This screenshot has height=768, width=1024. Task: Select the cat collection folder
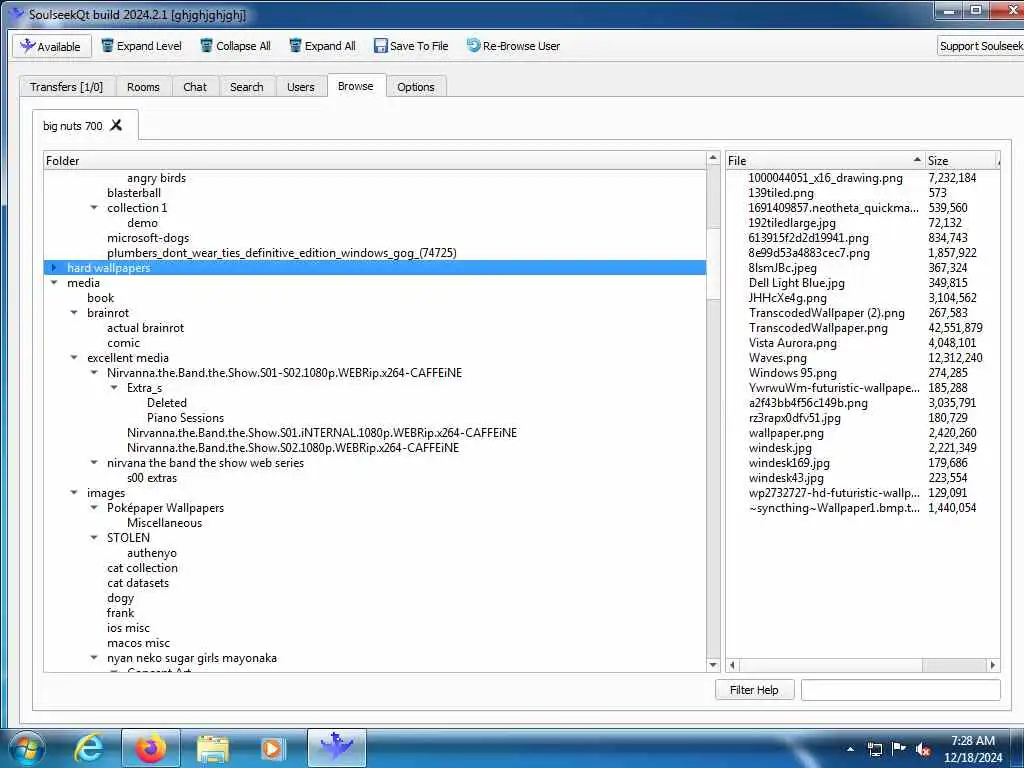(142, 568)
